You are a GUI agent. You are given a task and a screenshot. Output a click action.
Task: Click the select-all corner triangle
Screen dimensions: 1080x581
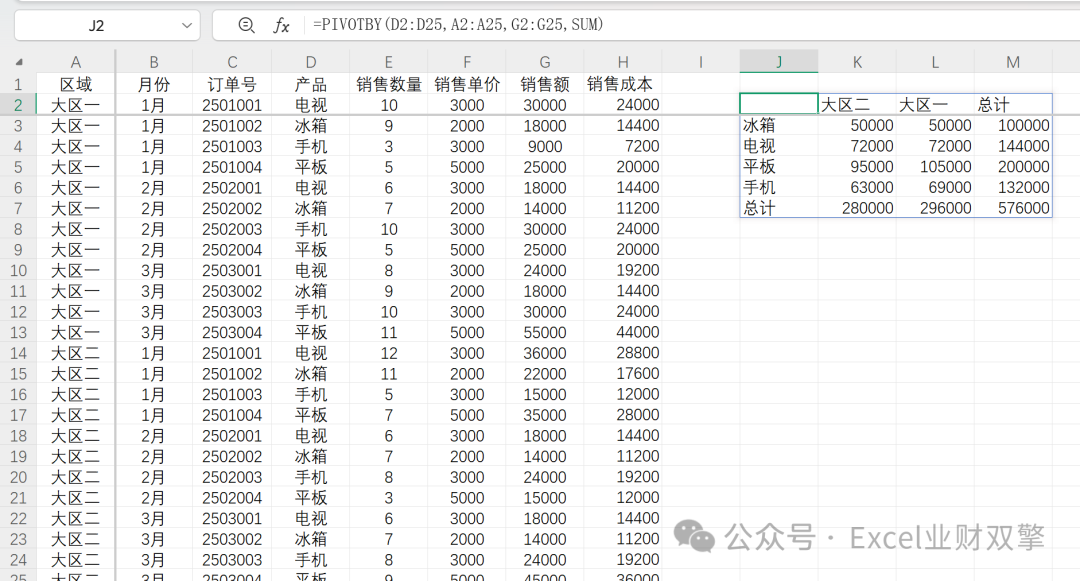(x=19, y=62)
